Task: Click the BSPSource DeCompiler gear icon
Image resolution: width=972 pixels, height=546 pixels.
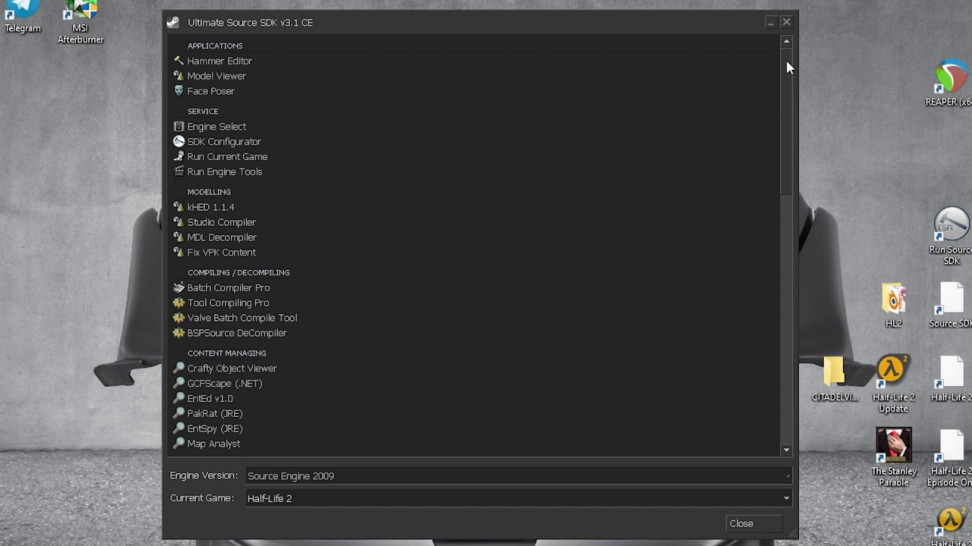Action: click(179, 333)
